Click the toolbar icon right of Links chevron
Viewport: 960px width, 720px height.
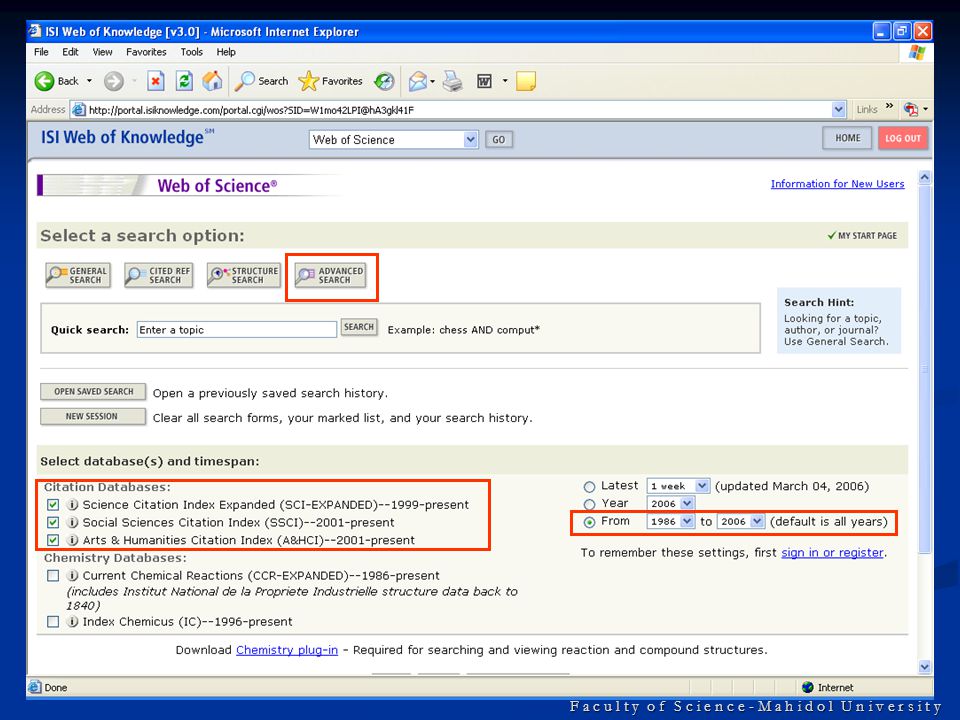click(x=911, y=110)
